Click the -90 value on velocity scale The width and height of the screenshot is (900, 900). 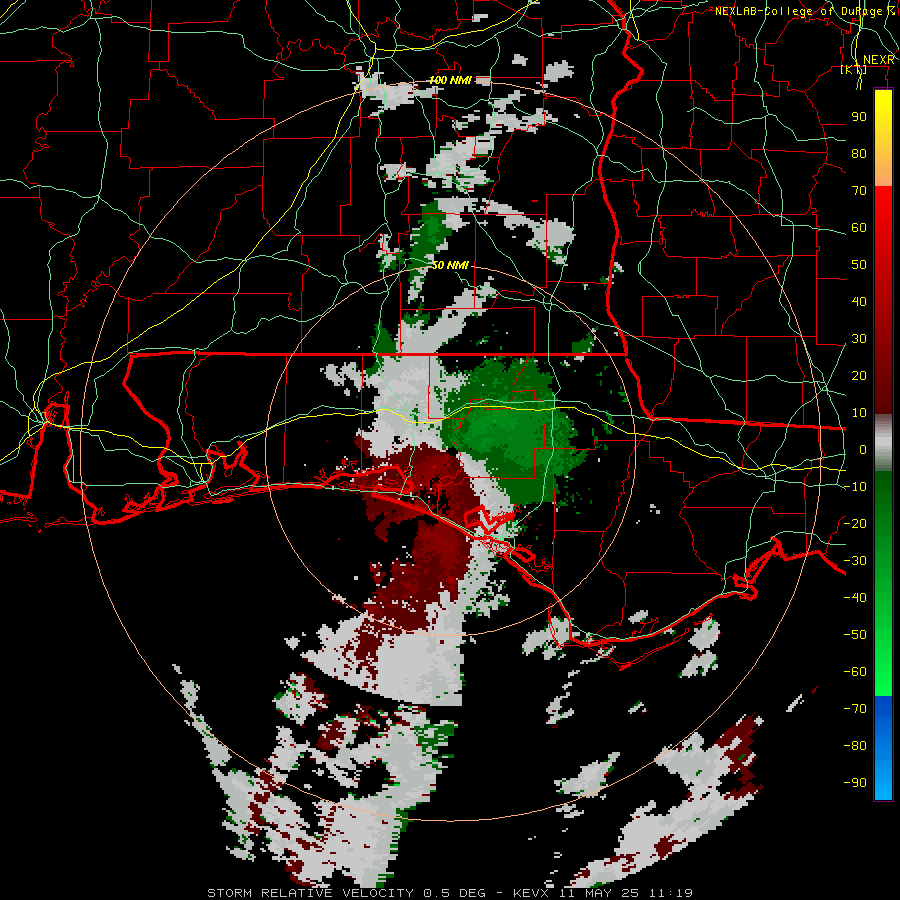(855, 783)
